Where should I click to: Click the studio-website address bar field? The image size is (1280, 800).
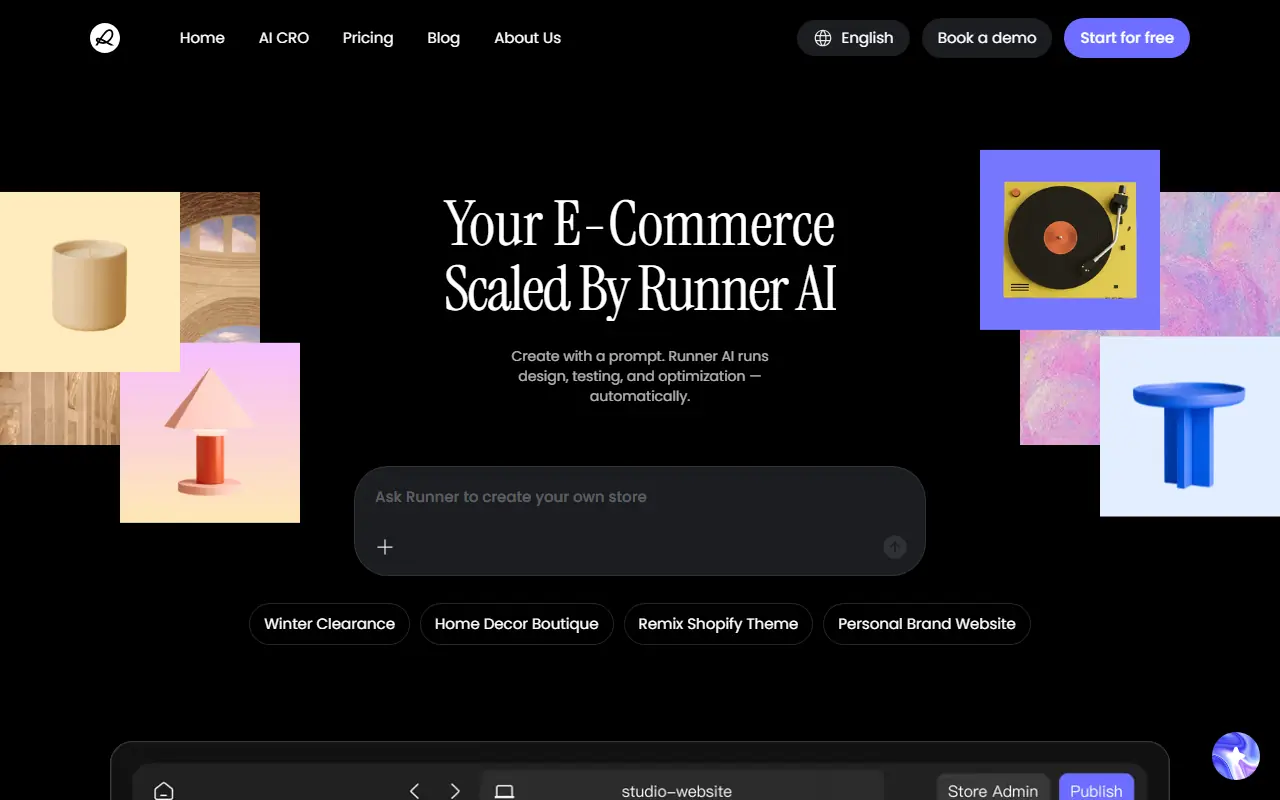[x=676, y=790]
